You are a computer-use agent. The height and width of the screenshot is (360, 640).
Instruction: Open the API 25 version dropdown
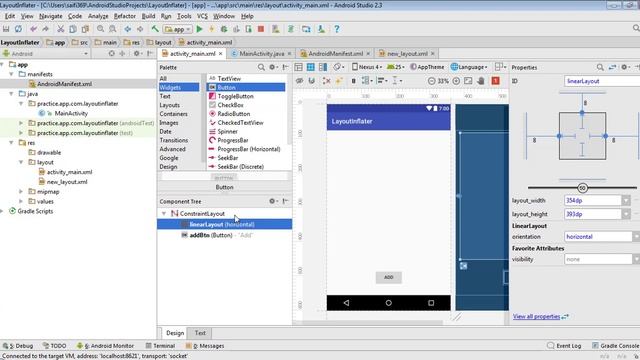tap(396, 67)
